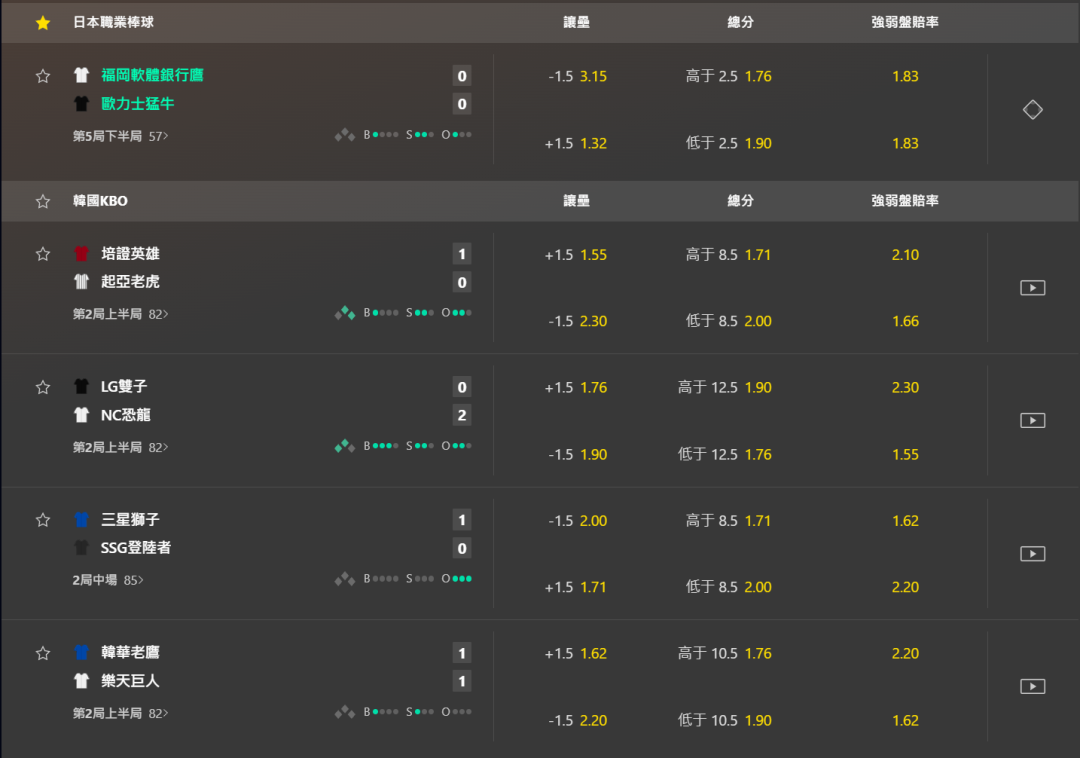The height and width of the screenshot is (758, 1080).
Task: Click 三星獅子 blue jersey icon
Action: 81,520
